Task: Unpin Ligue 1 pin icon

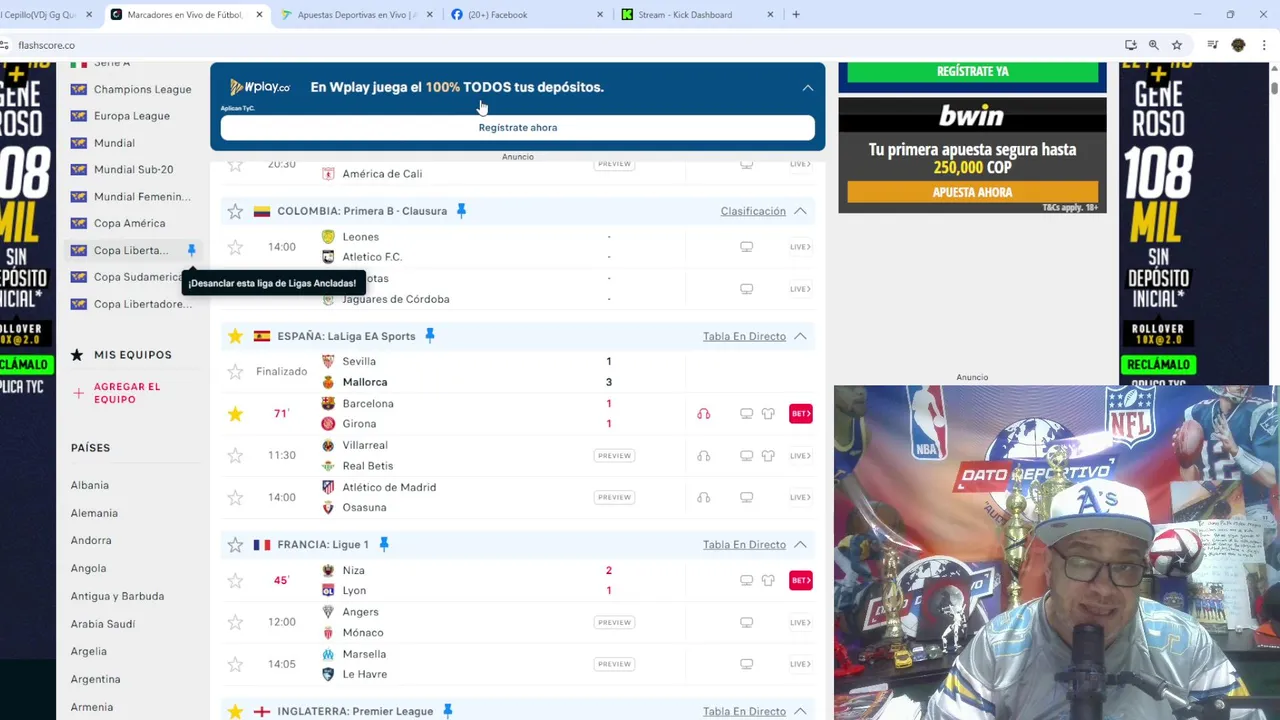Action: [383, 545]
